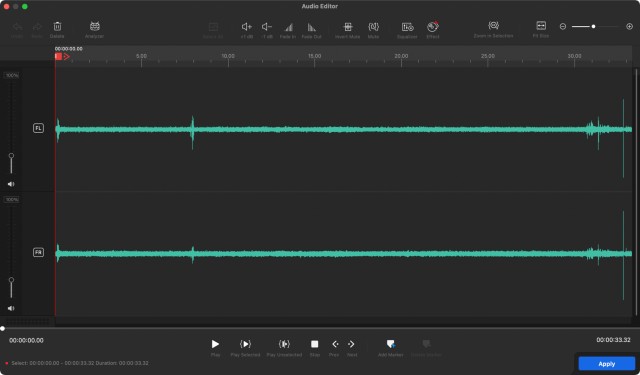Click the Delete trash icon

pyautogui.click(x=57, y=27)
